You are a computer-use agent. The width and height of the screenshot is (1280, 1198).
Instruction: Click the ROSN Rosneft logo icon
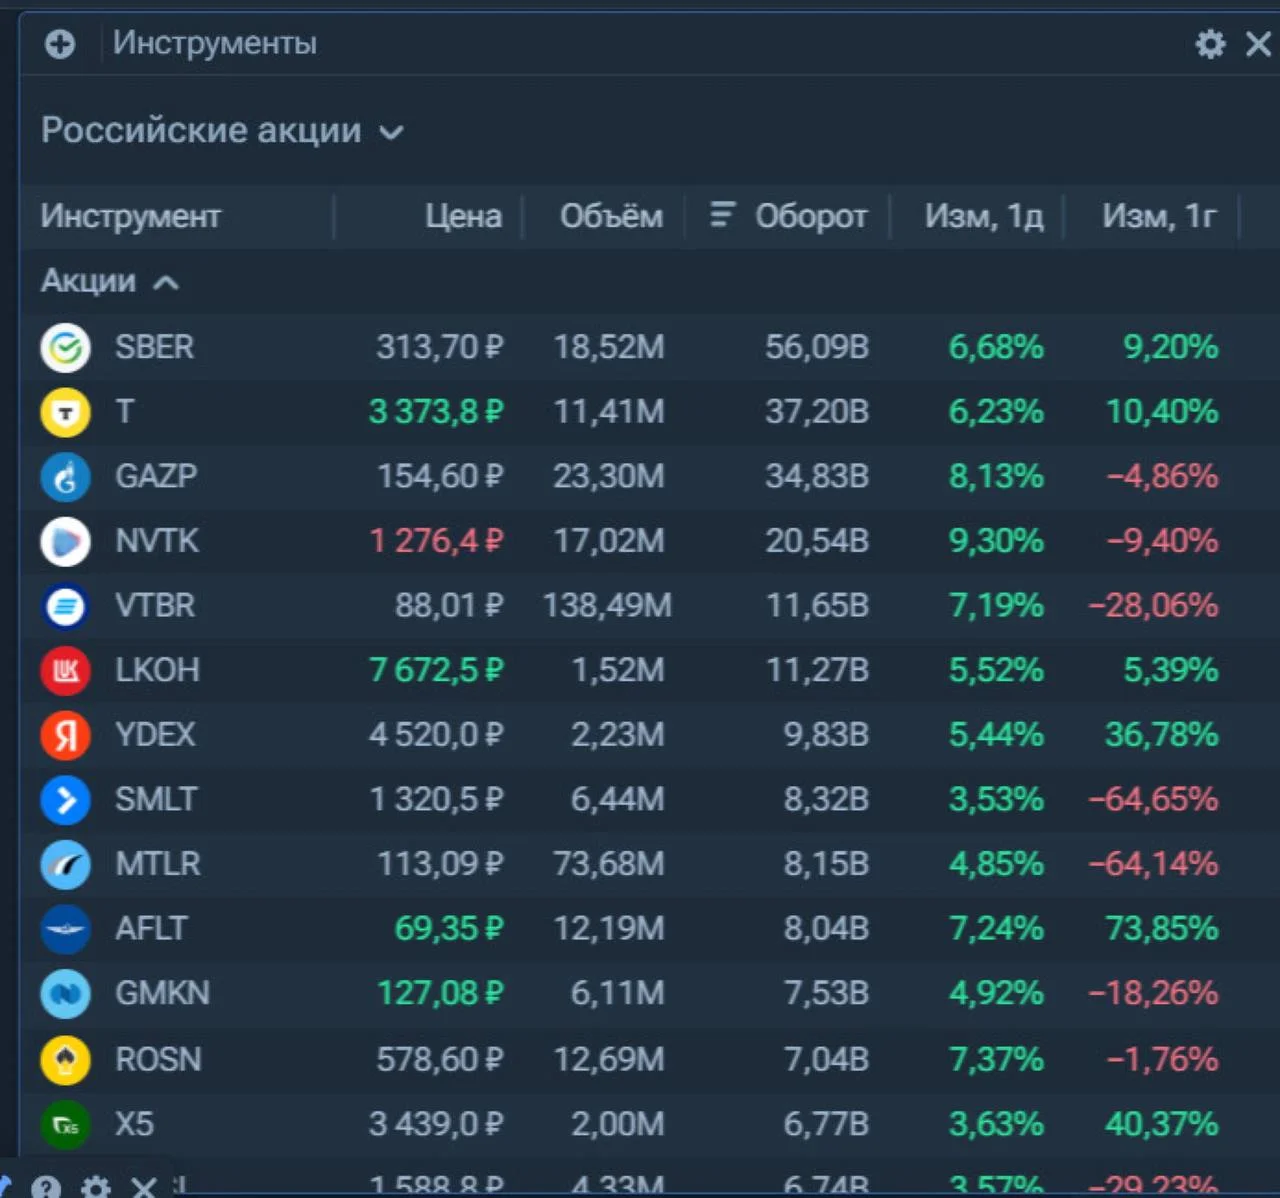(x=66, y=1060)
